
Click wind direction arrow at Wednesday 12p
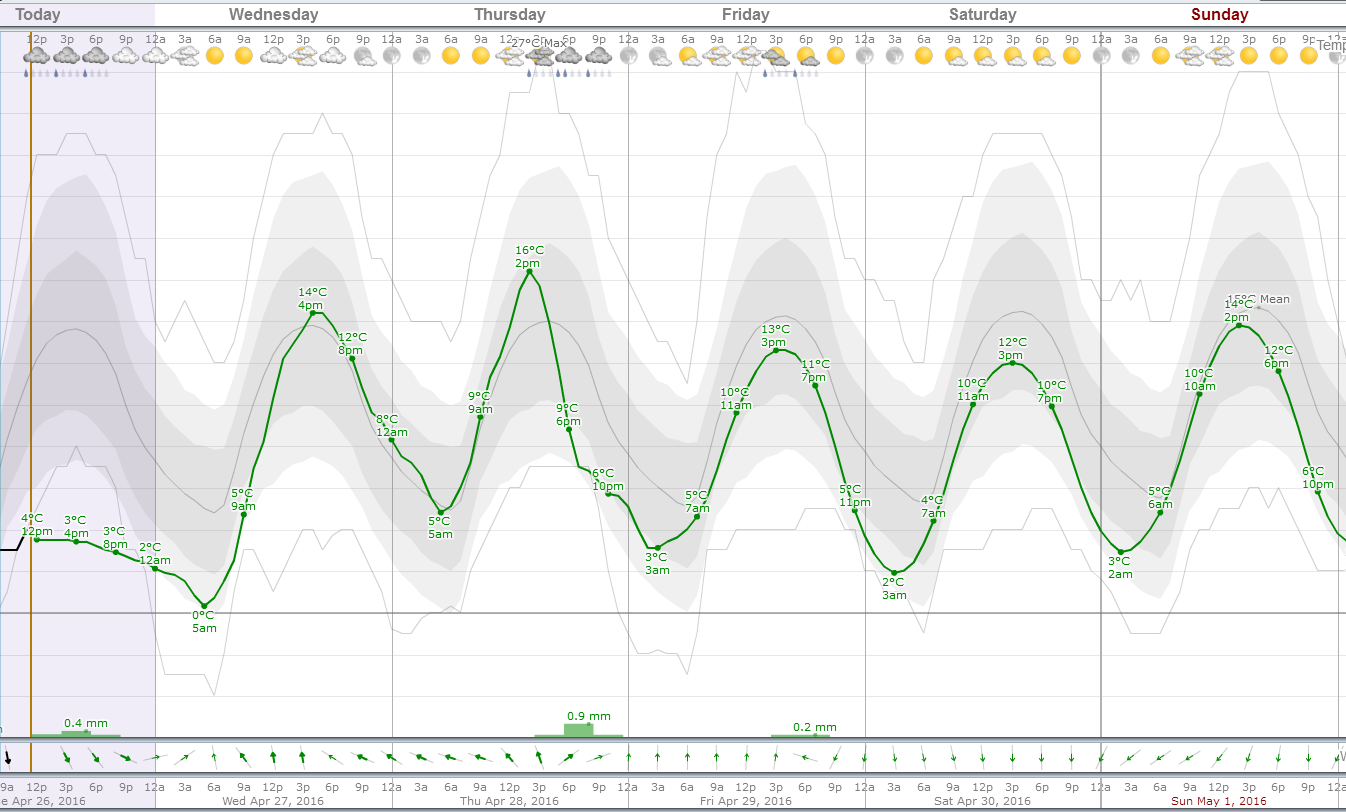pos(273,757)
